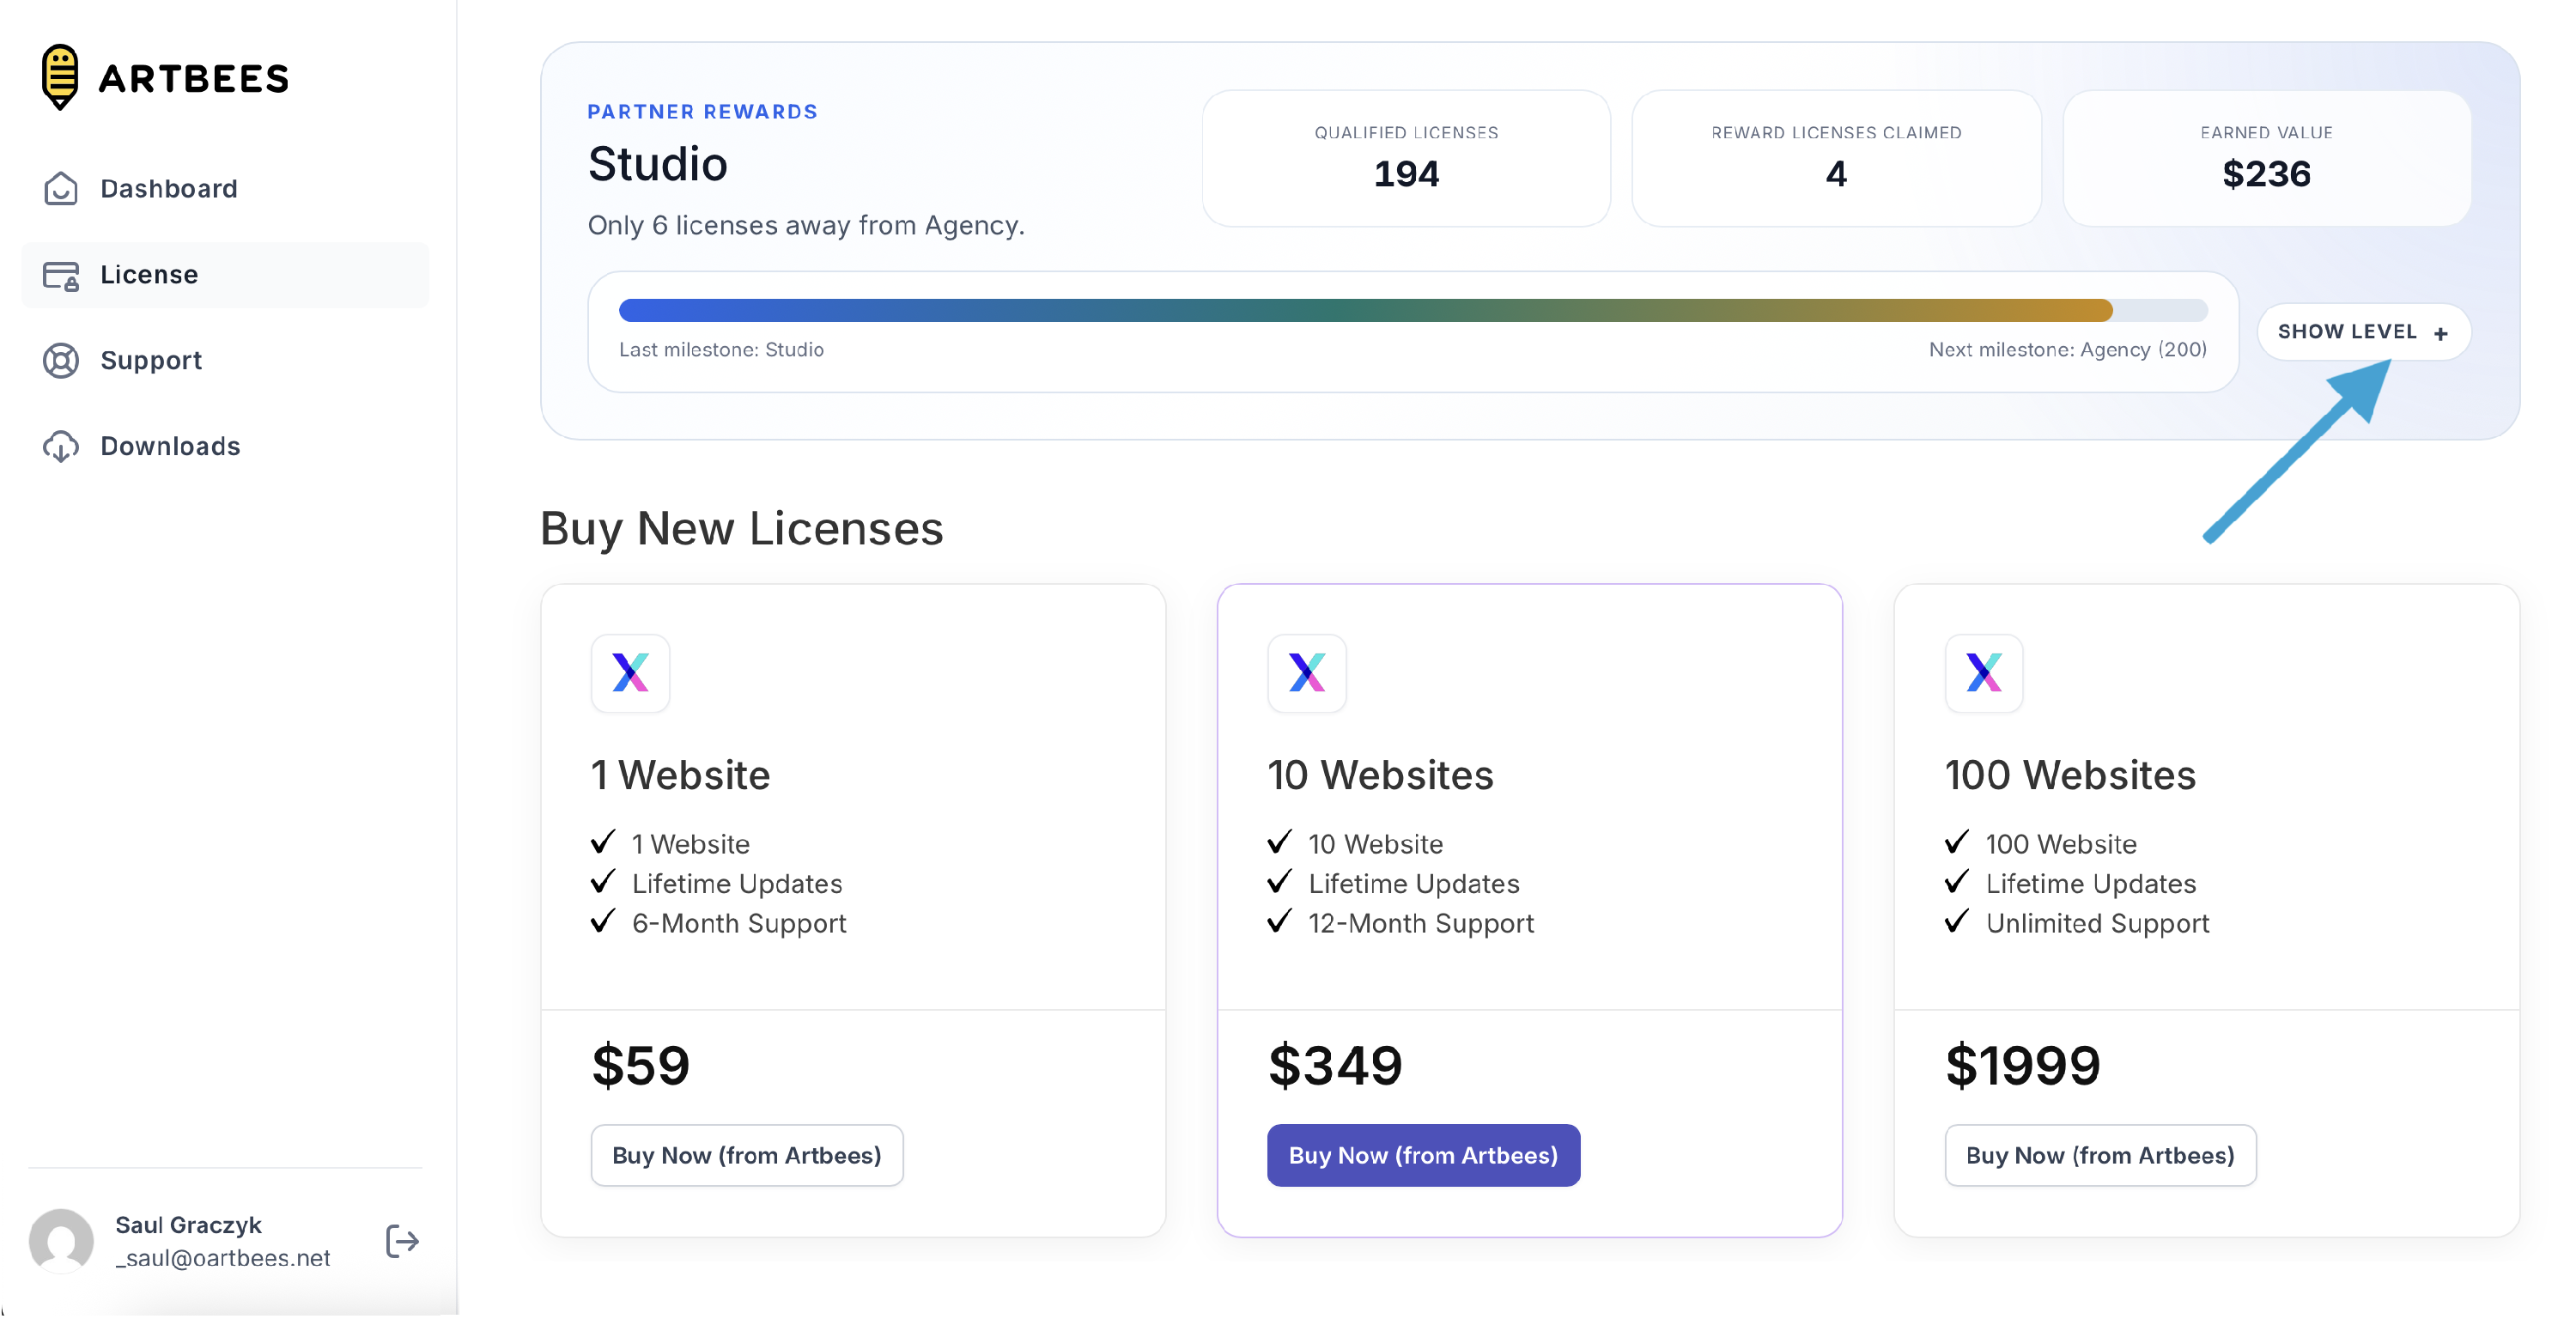
Task: Click the Dashboard home icon
Action: click(x=60, y=188)
